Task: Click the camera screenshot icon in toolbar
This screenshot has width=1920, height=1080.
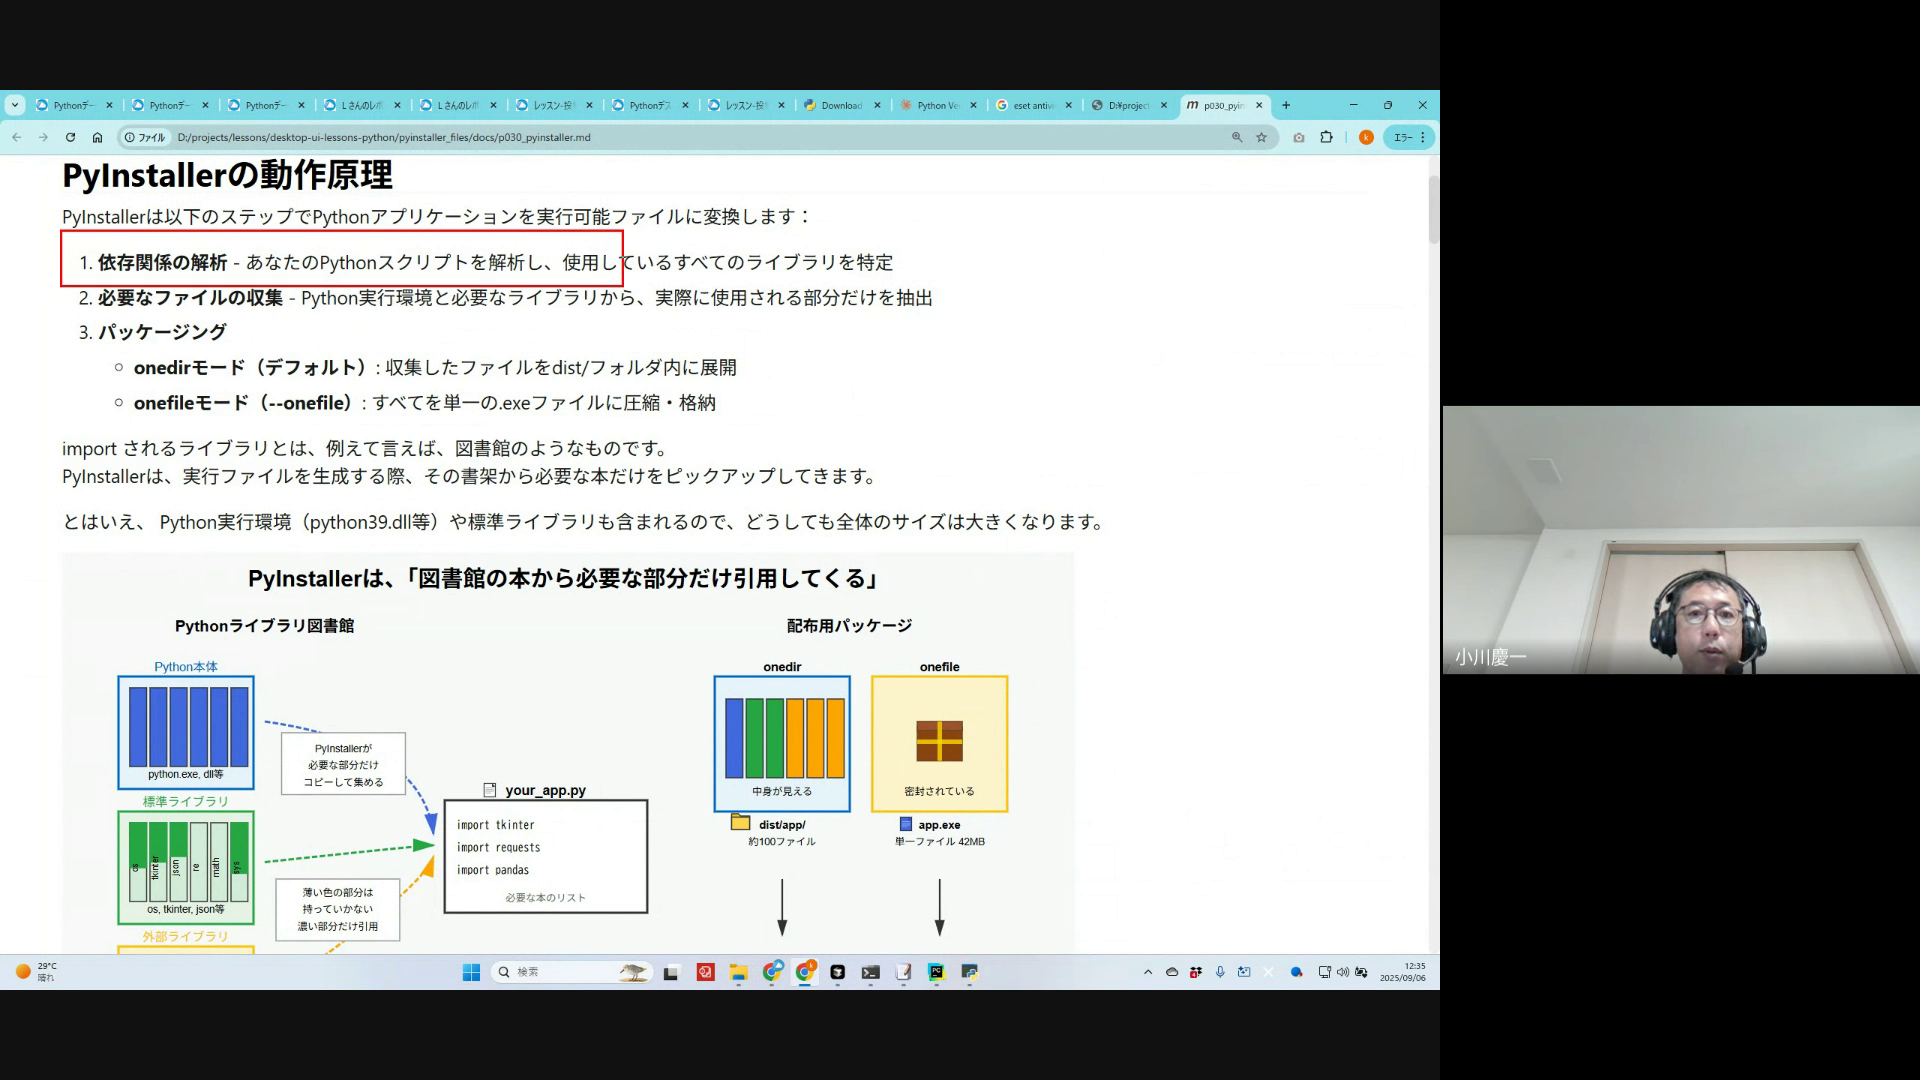Action: coord(1299,137)
